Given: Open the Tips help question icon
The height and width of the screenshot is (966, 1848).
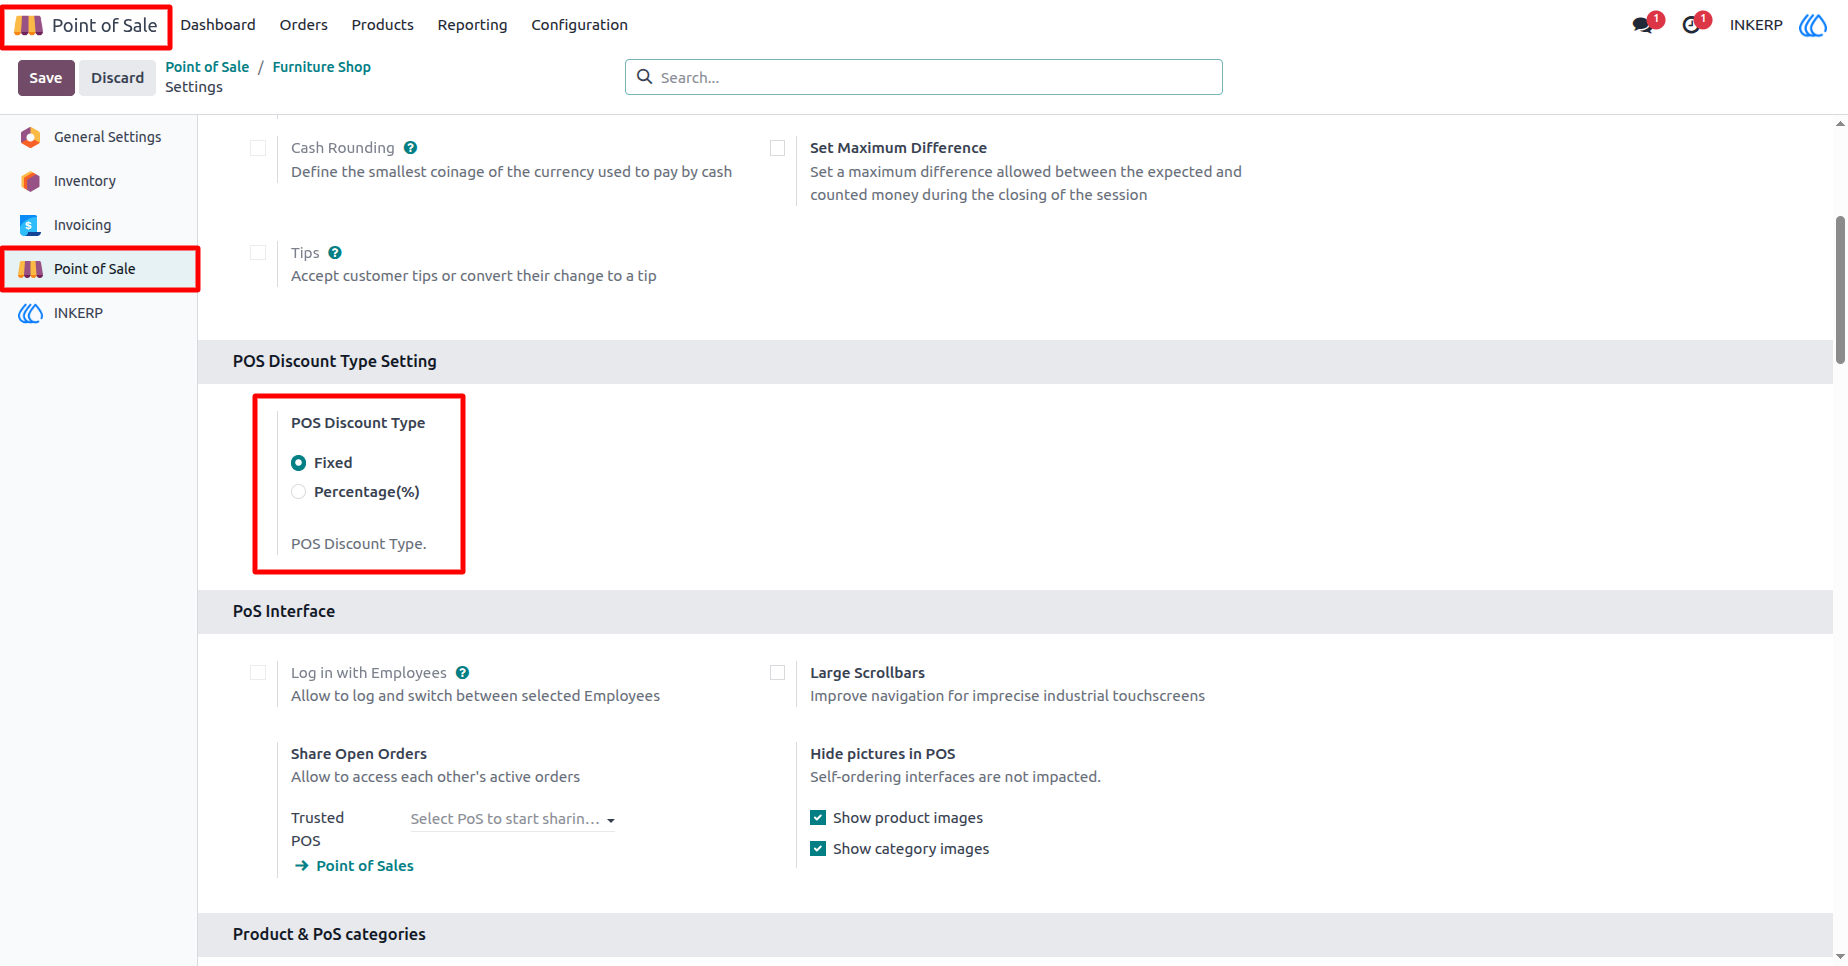Looking at the screenshot, I should pyautogui.click(x=335, y=253).
